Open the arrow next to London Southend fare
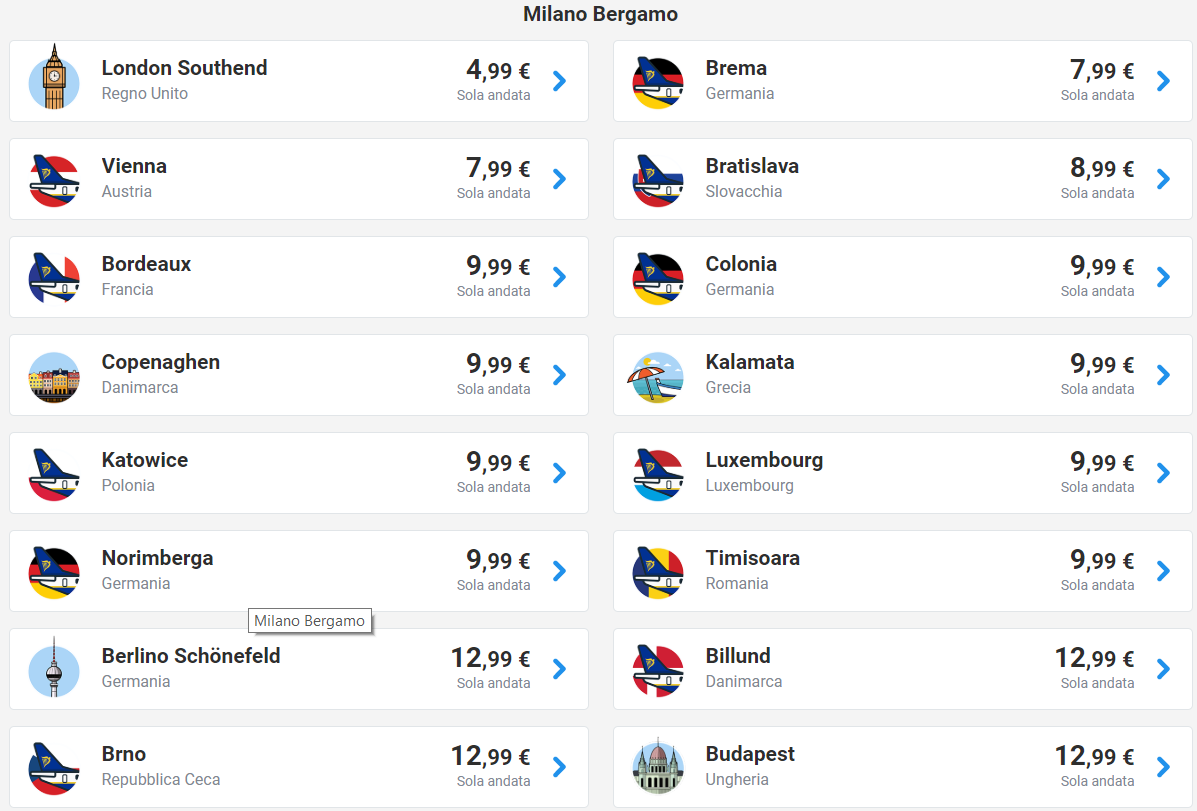The image size is (1197, 811). pos(560,81)
